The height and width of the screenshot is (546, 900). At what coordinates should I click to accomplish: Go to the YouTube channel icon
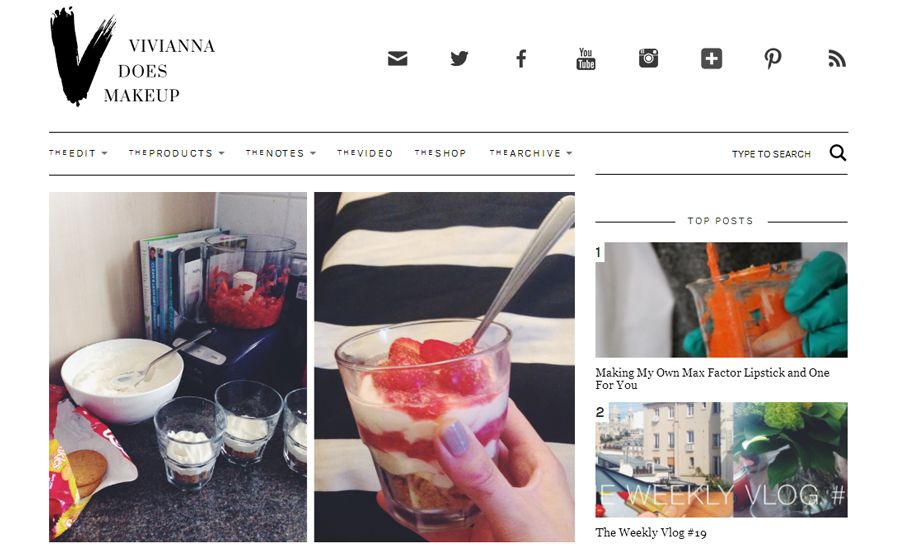[x=585, y=59]
